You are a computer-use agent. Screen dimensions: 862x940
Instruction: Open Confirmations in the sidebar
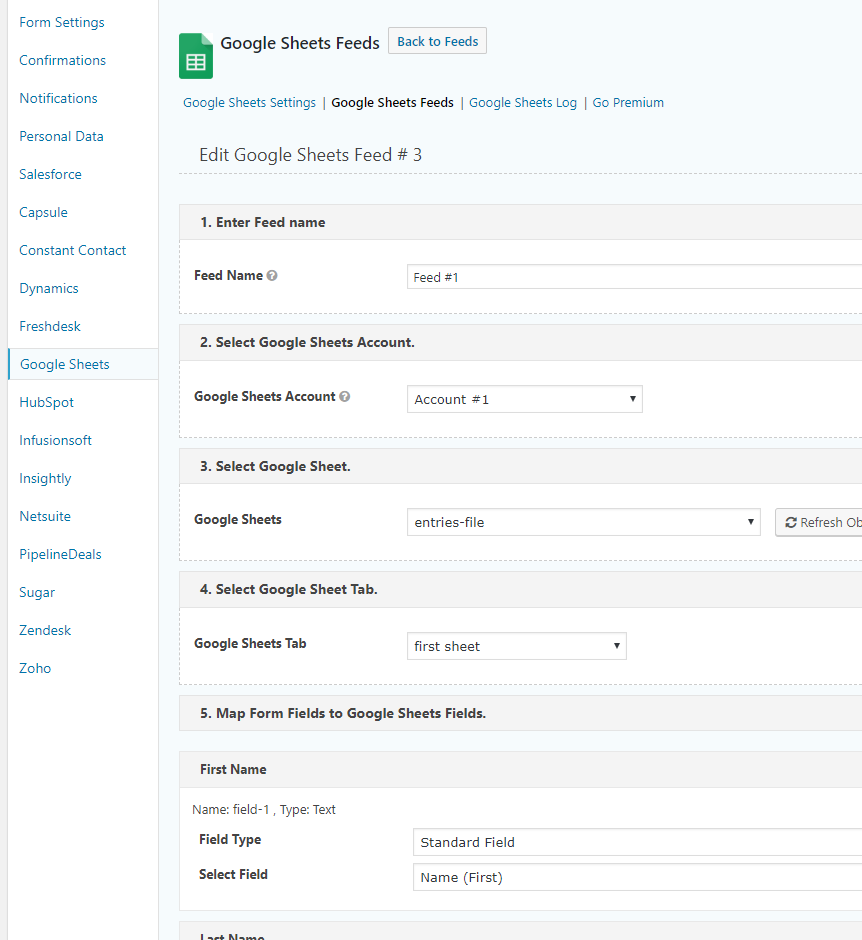pos(62,61)
